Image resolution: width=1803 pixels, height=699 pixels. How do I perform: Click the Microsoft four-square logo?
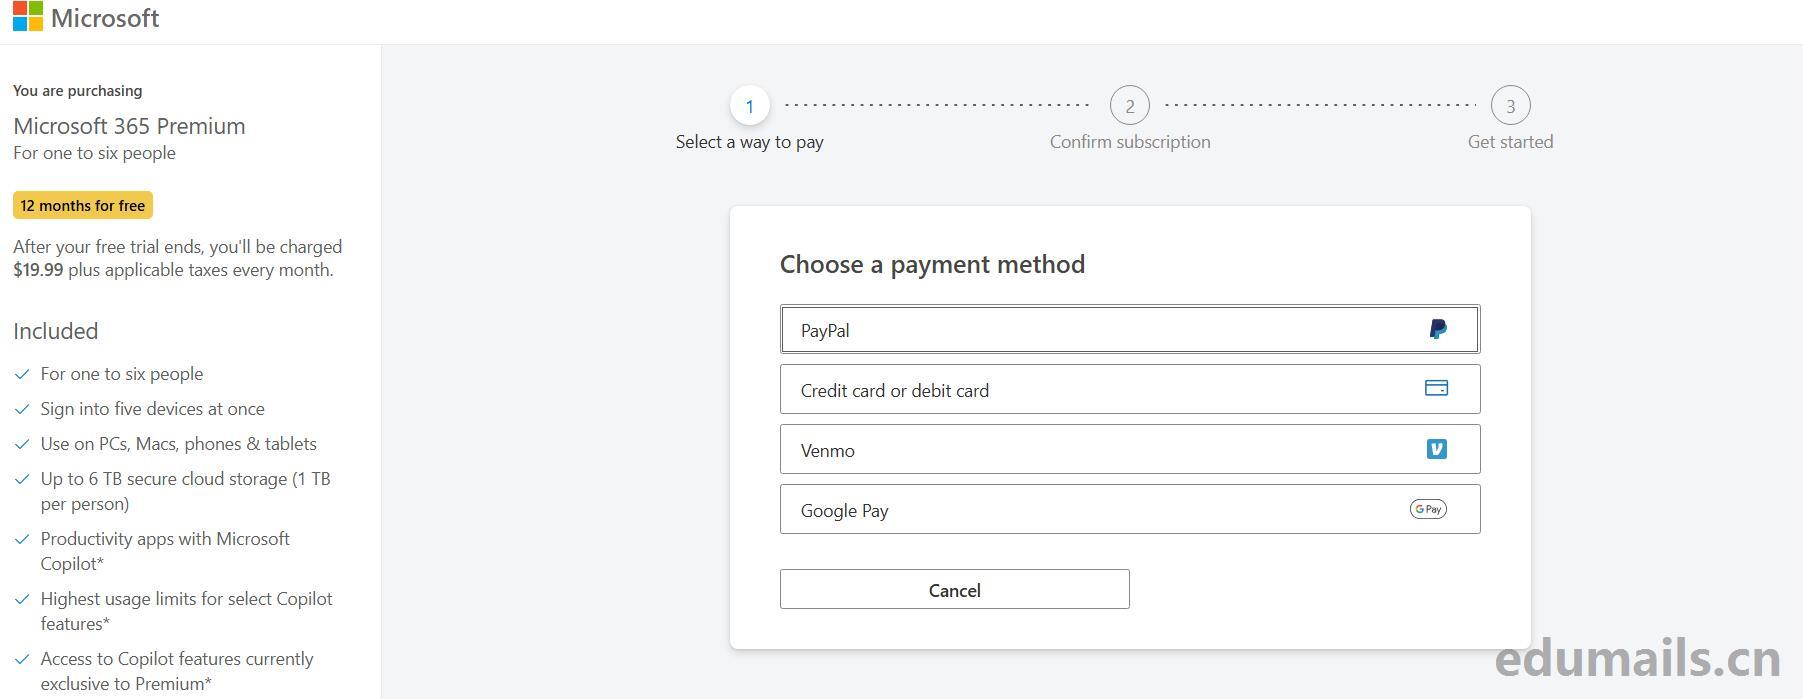click(28, 16)
